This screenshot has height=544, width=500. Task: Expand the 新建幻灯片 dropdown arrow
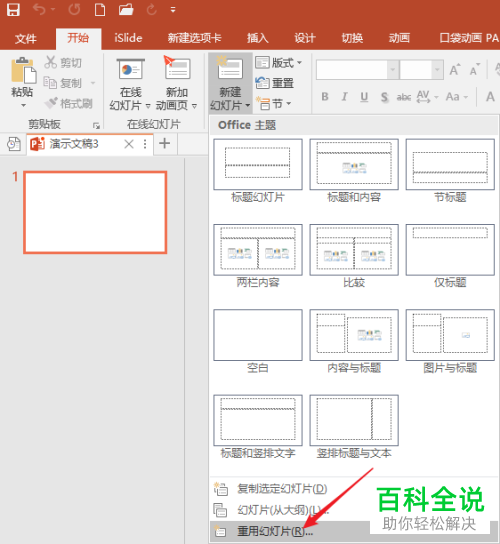[x=248, y=105]
